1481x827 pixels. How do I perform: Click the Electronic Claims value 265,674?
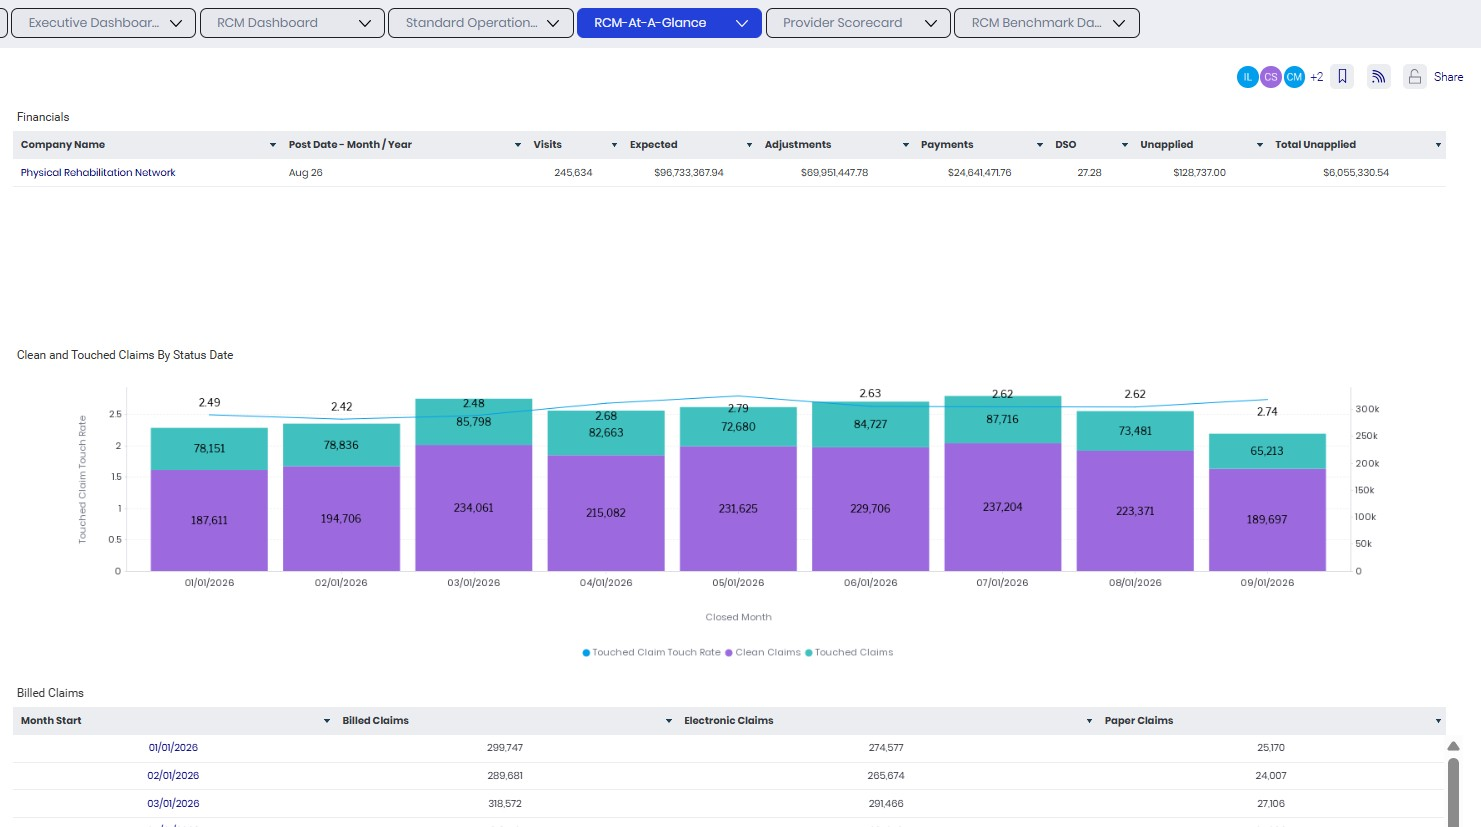886,776
